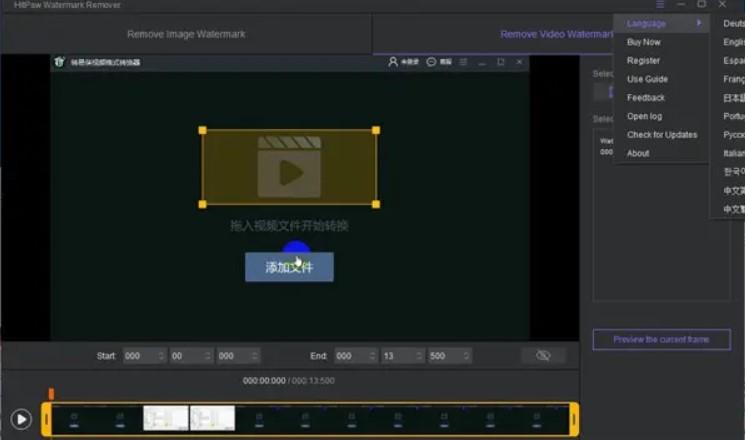Open the hamburger menu icon in title bar

pyautogui.click(x=660, y=4)
